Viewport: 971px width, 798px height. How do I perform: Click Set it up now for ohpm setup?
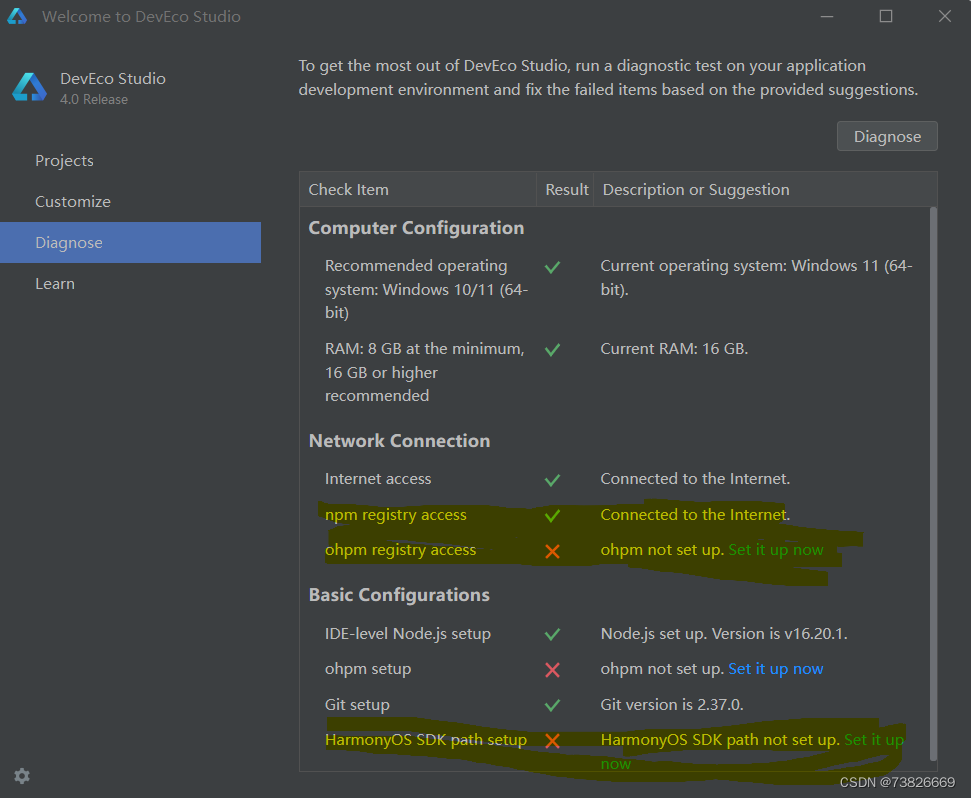tap(775, 669)
